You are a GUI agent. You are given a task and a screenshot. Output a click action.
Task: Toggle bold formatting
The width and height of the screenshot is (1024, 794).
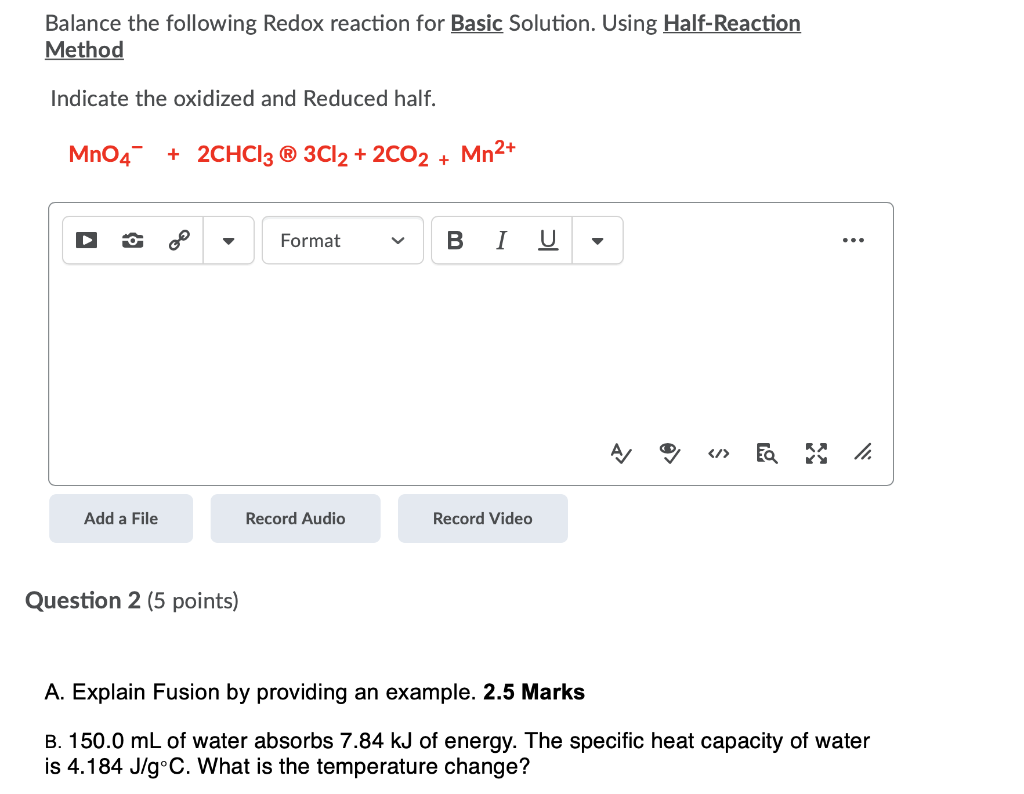pyautogui.click(x=455, y=240)
